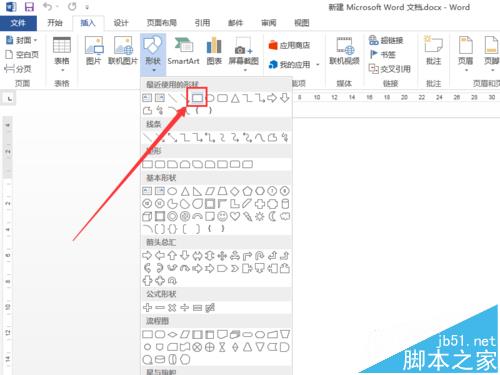This screenshot has width=500, height=375.
Task: Choose the flowchart decision diamond
Action: pos(172,334)
